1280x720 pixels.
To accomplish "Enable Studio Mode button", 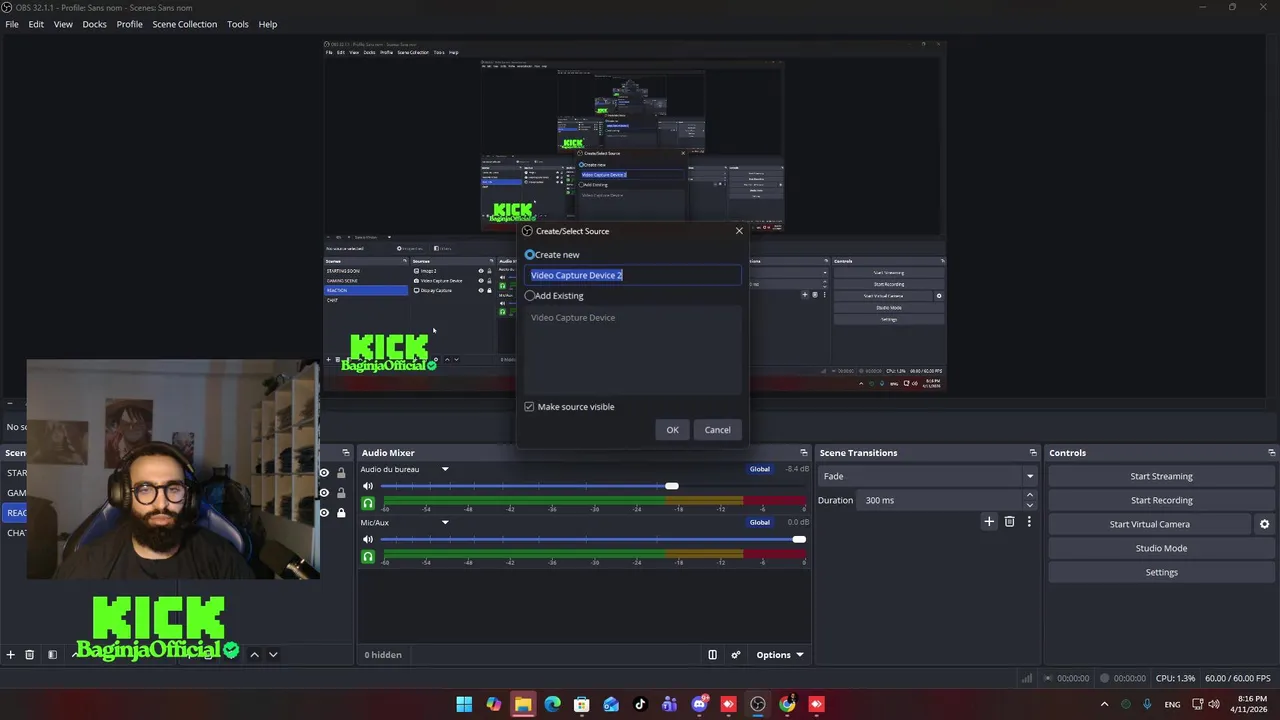I will click(1161, 548).
